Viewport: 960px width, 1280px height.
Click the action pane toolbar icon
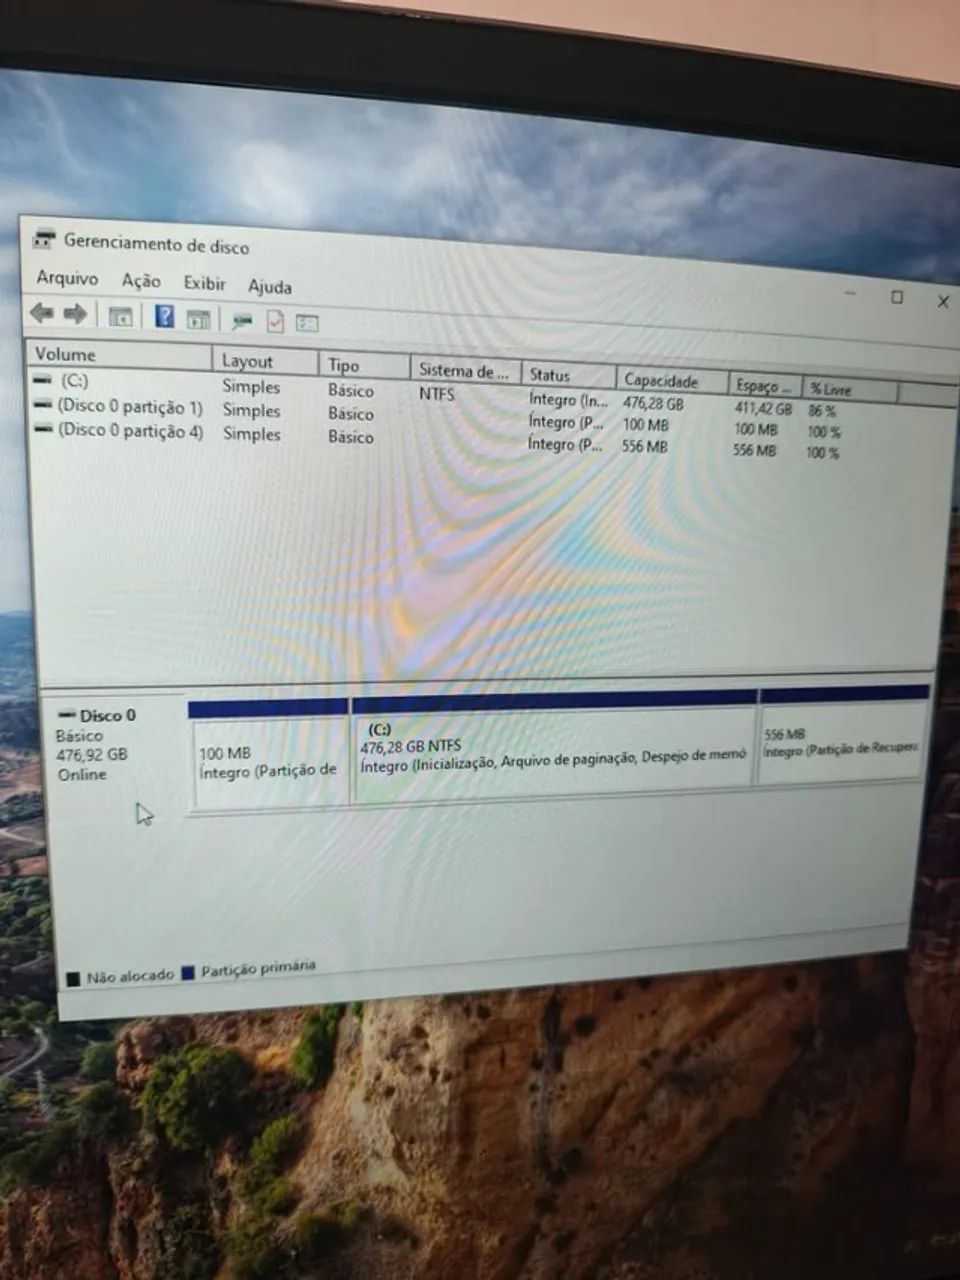point(199,319)
